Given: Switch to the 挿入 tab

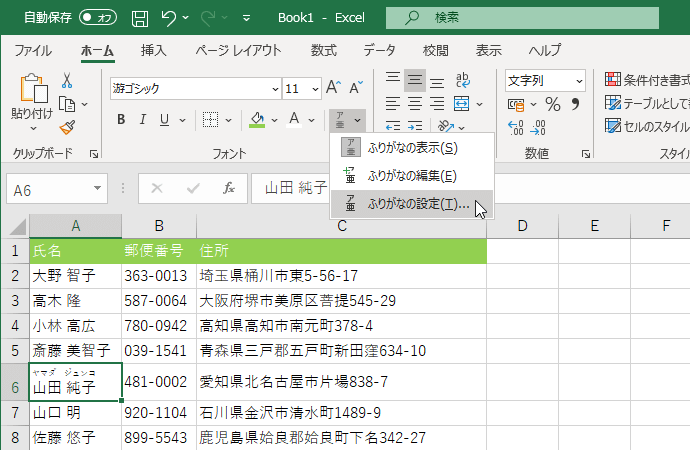Looking at the screenshot, I should (x=154, y=50).
